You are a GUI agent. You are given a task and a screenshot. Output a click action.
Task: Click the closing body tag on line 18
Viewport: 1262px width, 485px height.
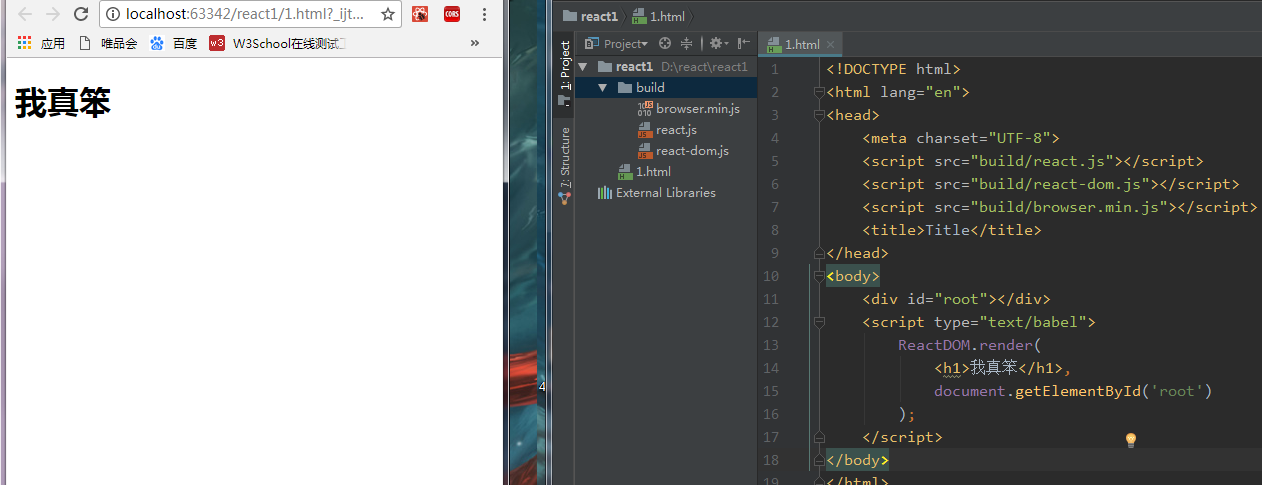click(857, 460)
